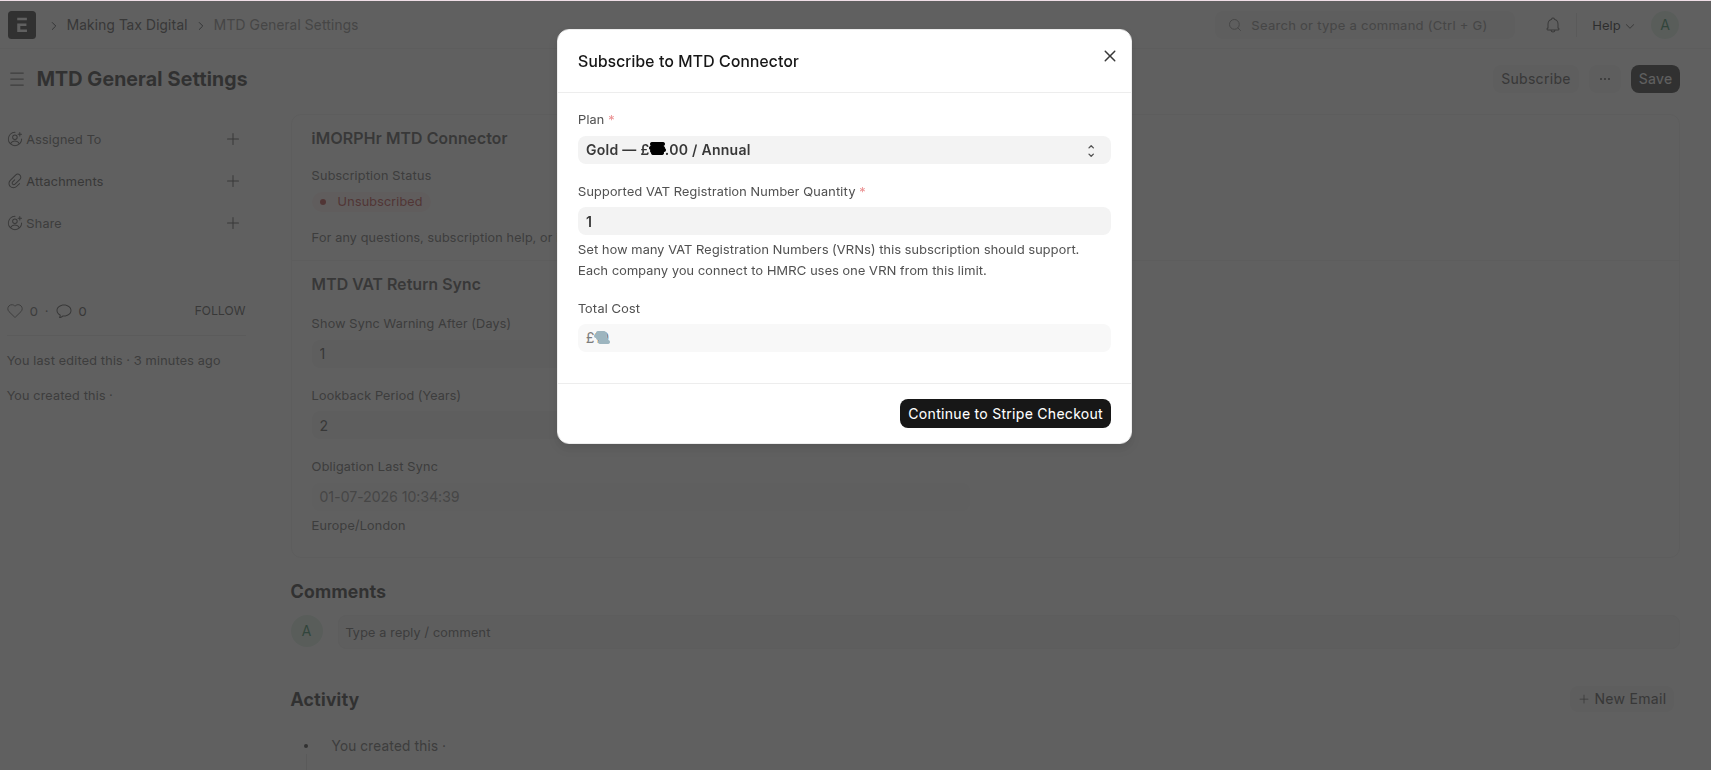The width and height of the screenshot is (1711, 770).
Task: Open the three-dots more menu
Action: pyautogui.click(x=1605, y=79)
